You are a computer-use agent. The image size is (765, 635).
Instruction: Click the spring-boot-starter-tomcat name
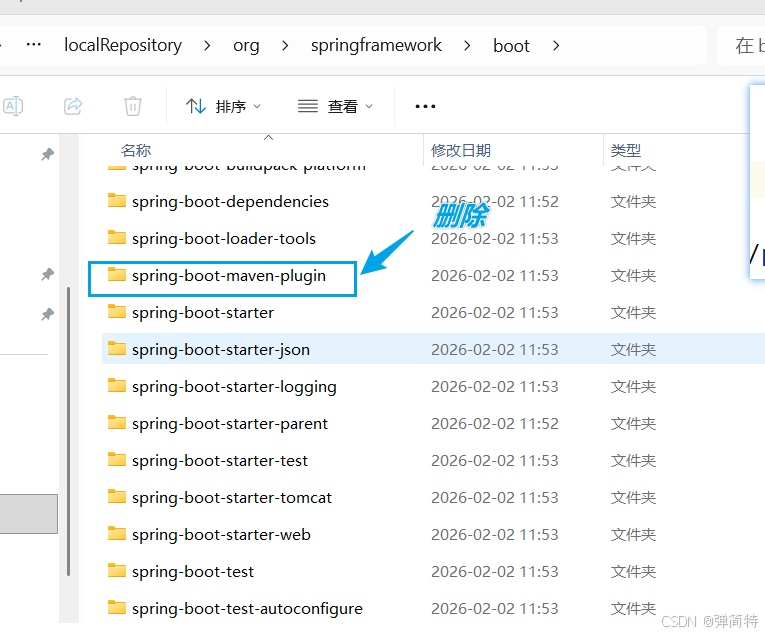point(232,498)
